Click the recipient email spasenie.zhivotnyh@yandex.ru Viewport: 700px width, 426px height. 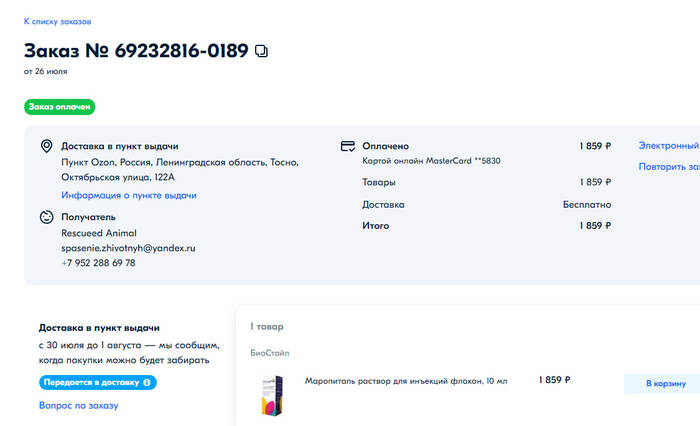128,247
